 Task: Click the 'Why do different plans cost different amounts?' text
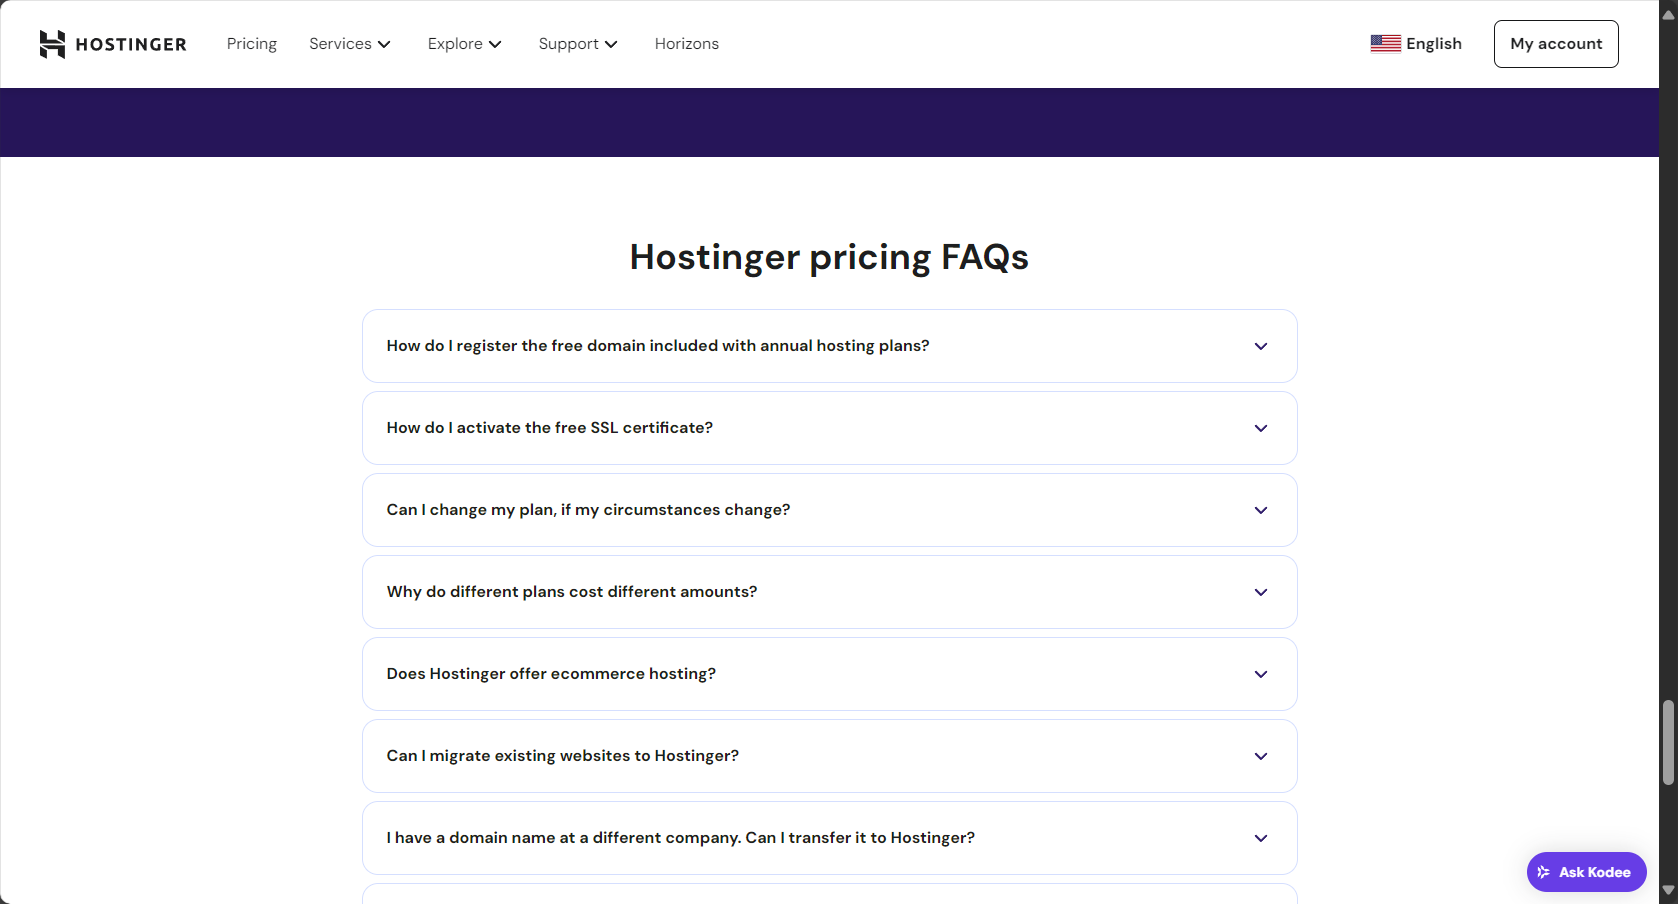(x=572, y=592)
